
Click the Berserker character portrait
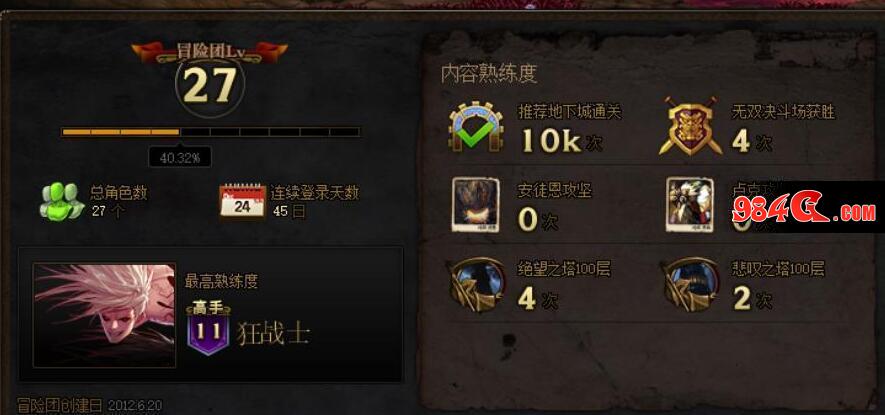click(x=104, y=315)
